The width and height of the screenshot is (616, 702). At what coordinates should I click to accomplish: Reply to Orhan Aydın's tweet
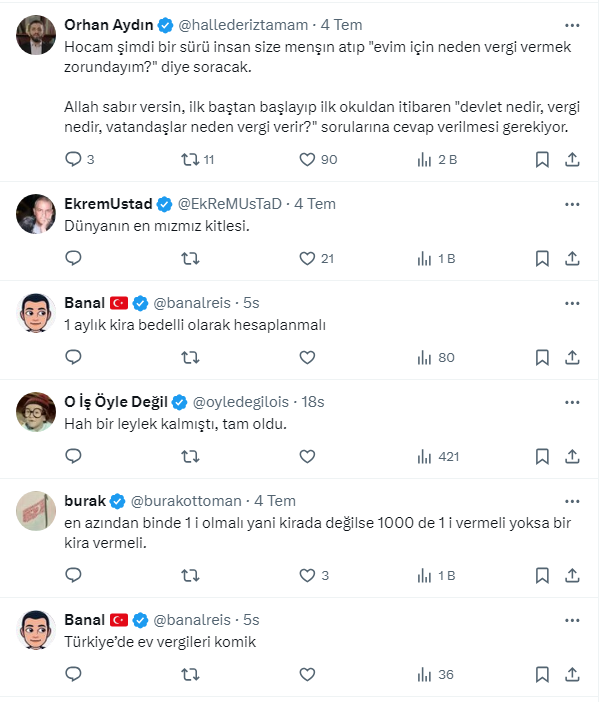click(73, 159)
